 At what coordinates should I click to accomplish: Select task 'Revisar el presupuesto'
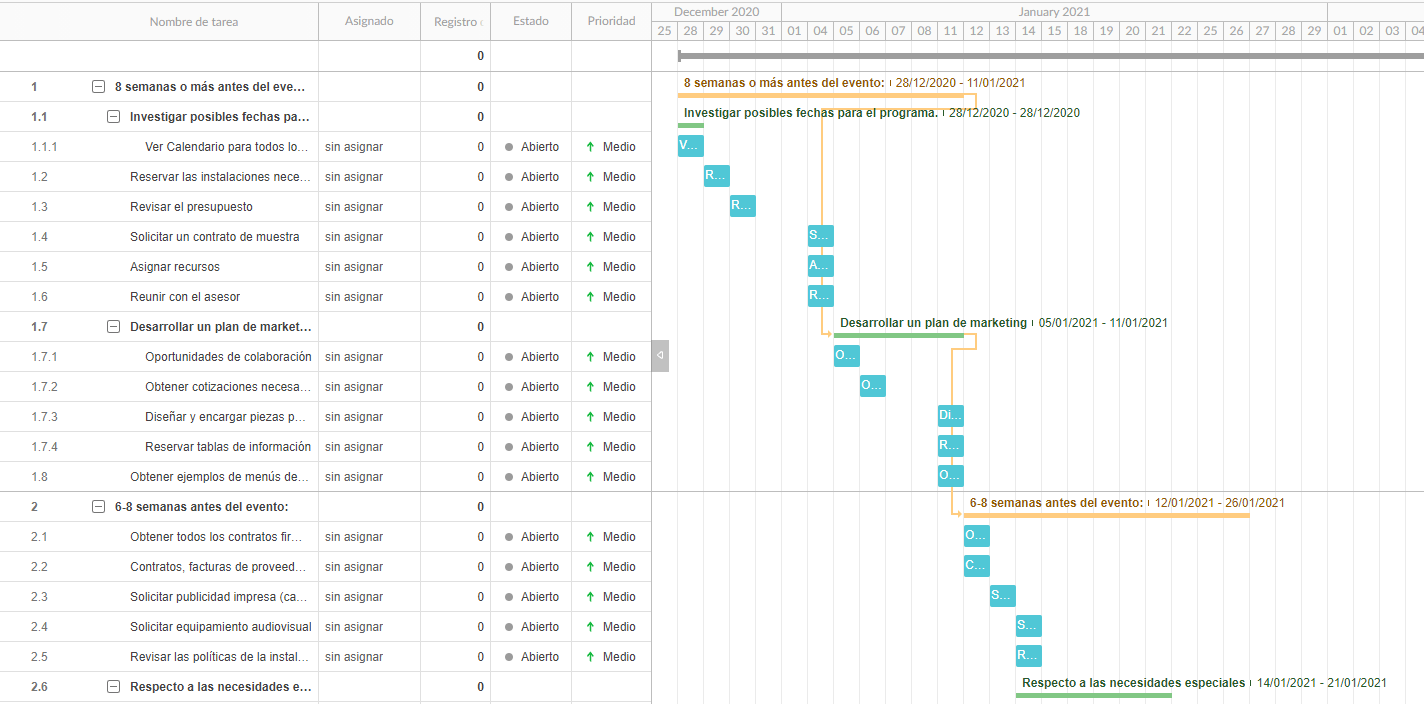pos(191,207)
